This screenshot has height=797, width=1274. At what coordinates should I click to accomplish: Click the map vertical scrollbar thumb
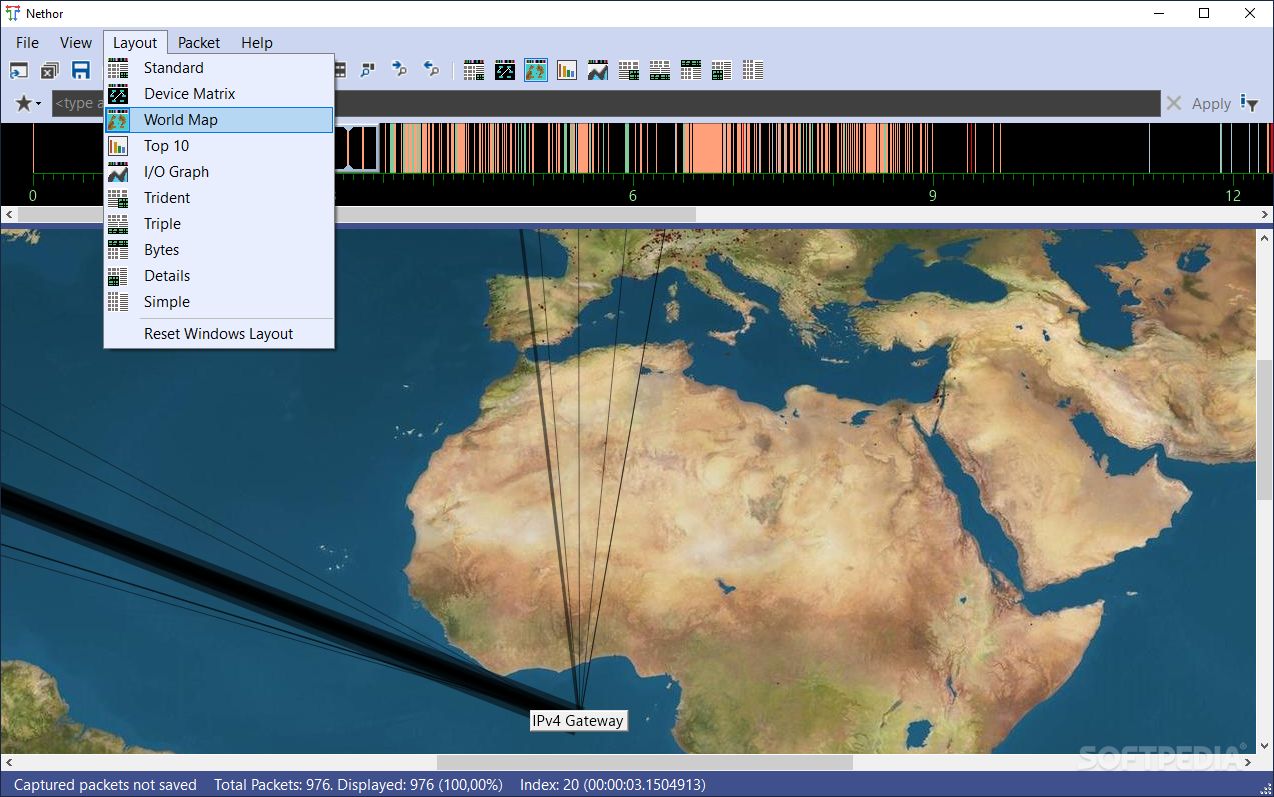1265,431
